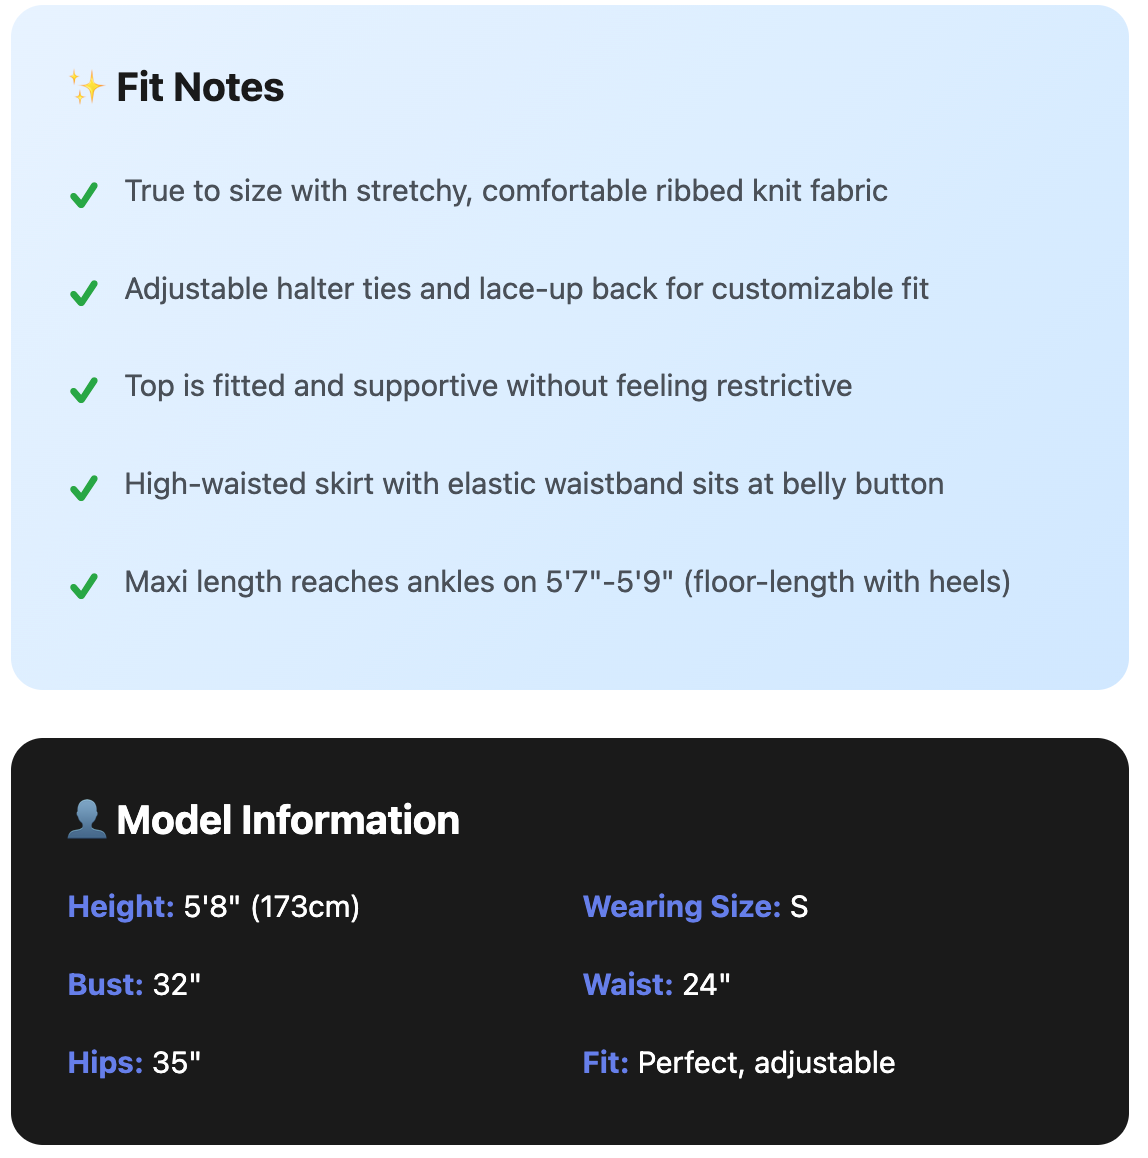This screenshot has width=1148, height=1158.
Task: Click the Fit label in model info
Action: [605, 1063]
